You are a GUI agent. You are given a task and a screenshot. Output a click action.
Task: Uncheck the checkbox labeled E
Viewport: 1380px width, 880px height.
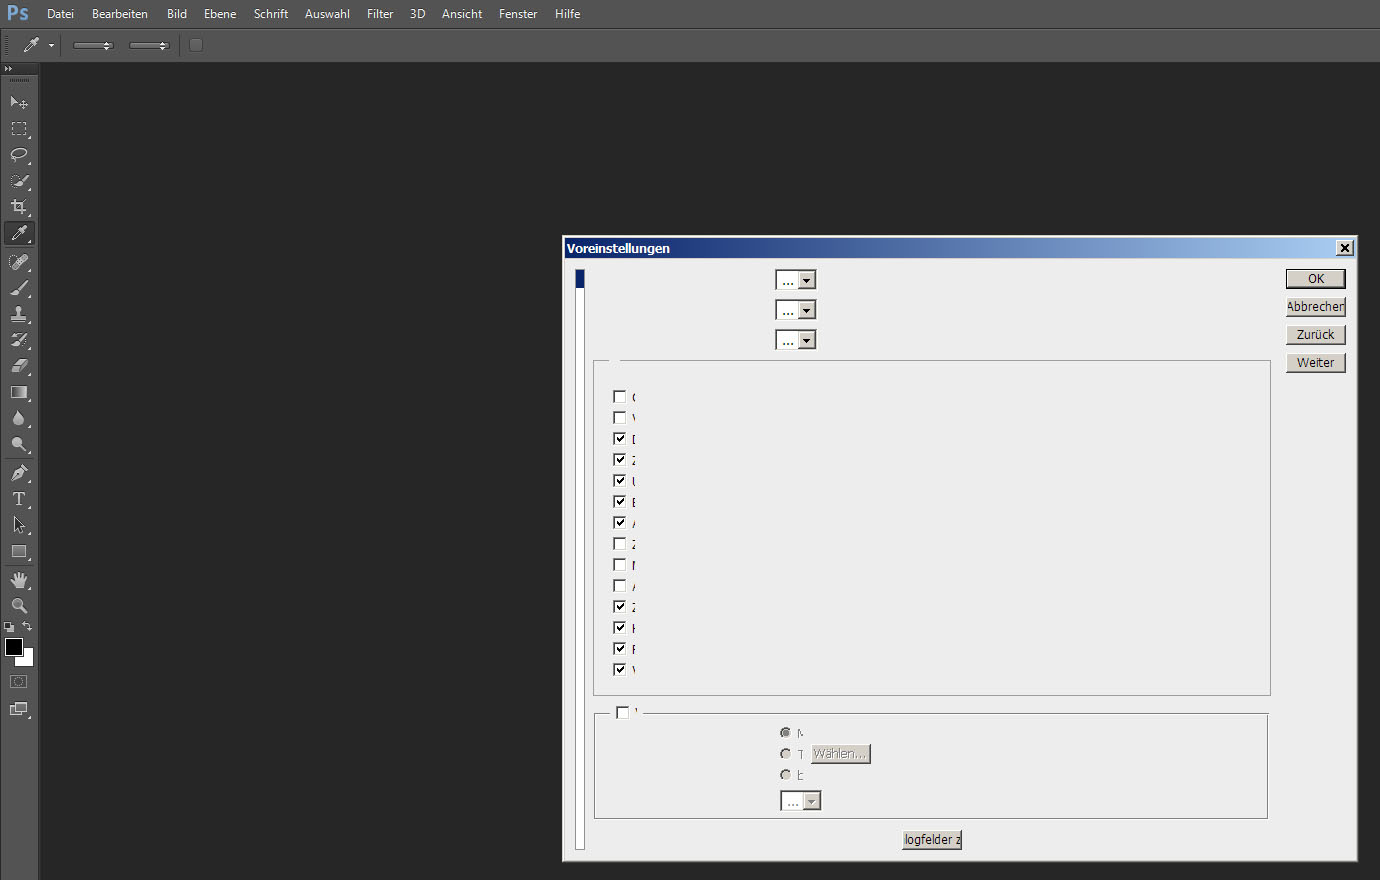coord(620,502)
